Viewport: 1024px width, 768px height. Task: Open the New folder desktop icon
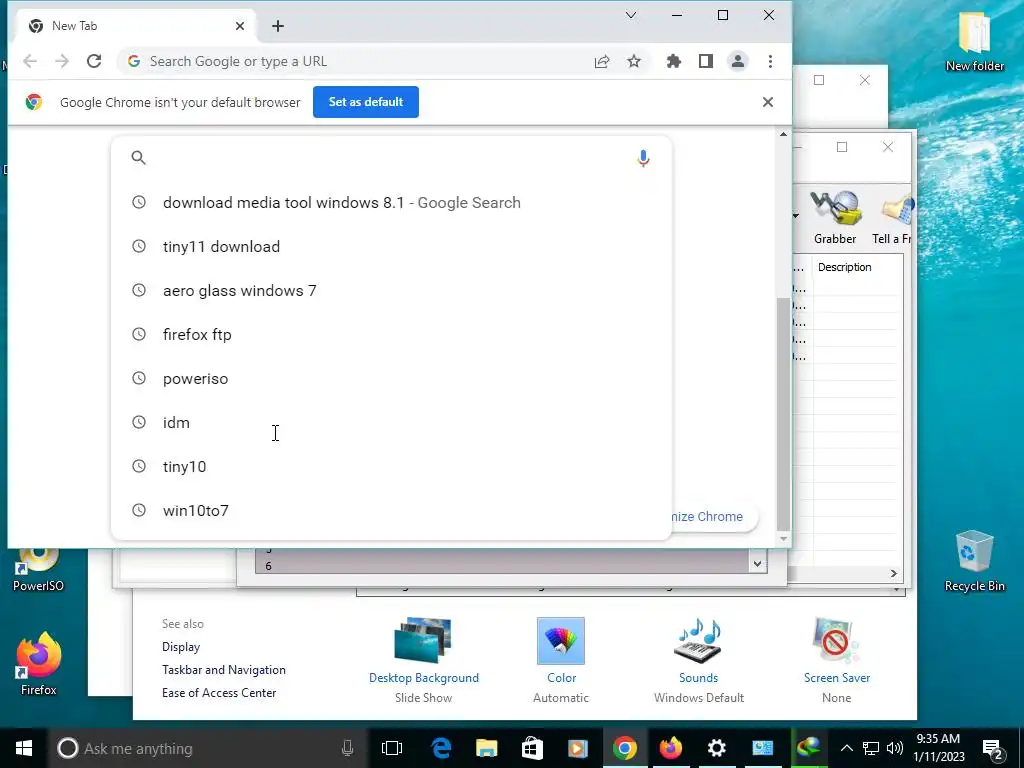(974, 40)
